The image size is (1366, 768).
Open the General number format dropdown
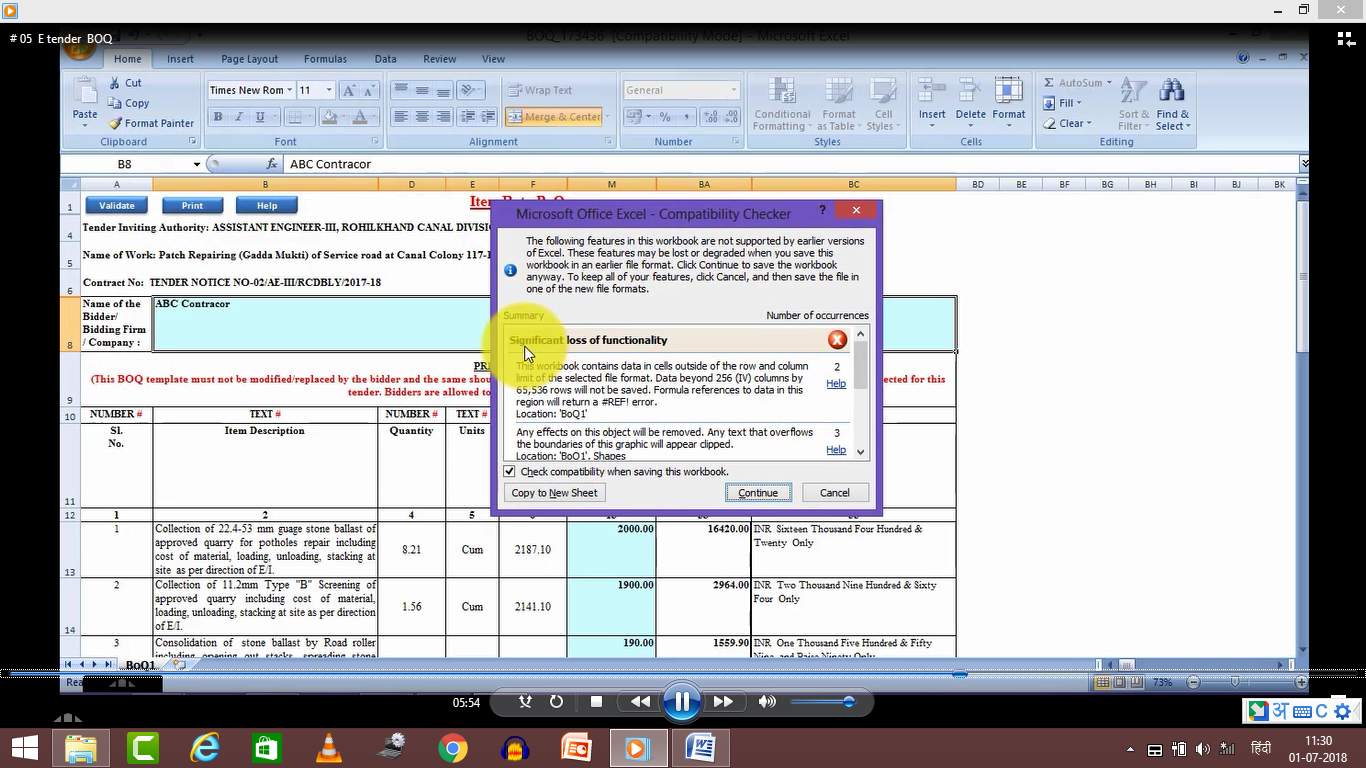[x=734, y=90]
